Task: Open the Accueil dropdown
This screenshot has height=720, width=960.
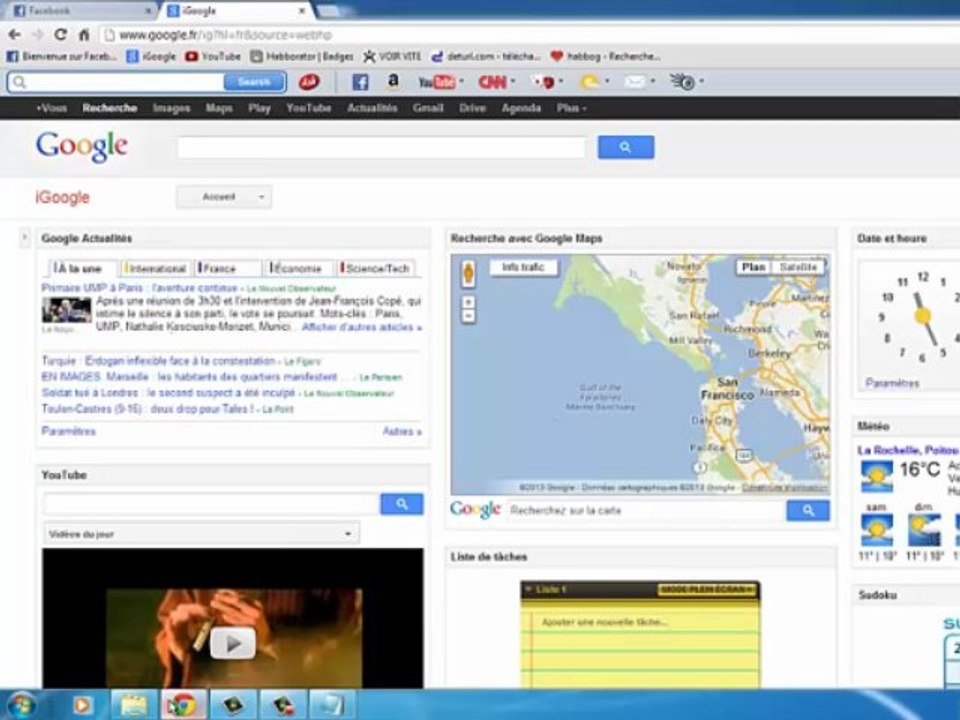Action: click(224, 197)
